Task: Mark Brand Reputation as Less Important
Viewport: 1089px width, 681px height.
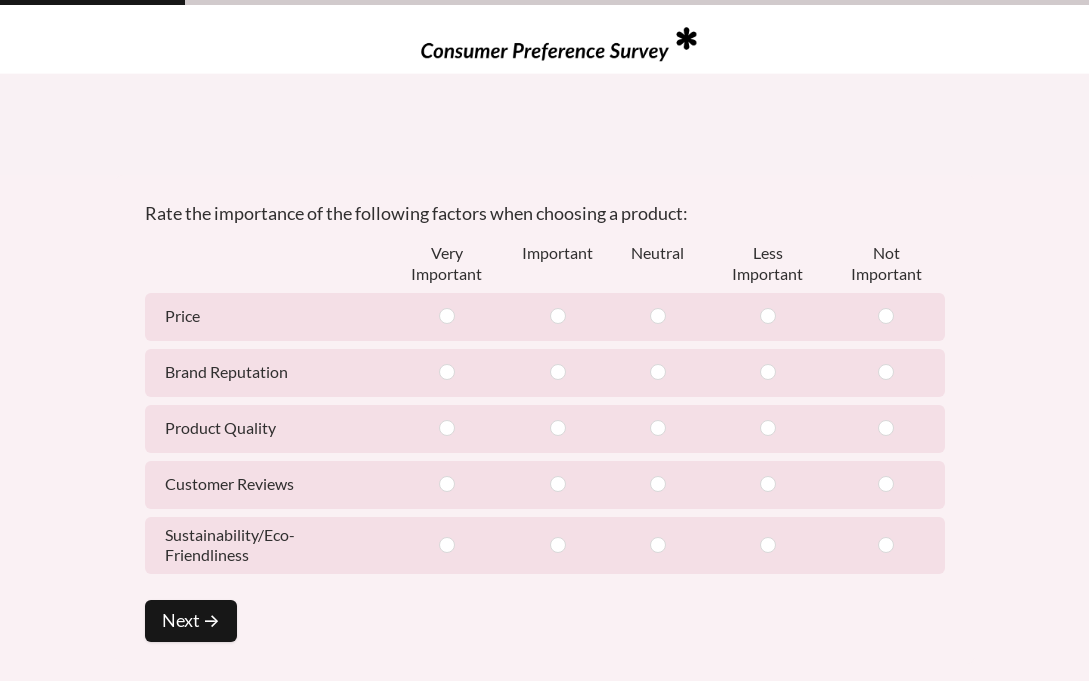Action: click(768, 372)
